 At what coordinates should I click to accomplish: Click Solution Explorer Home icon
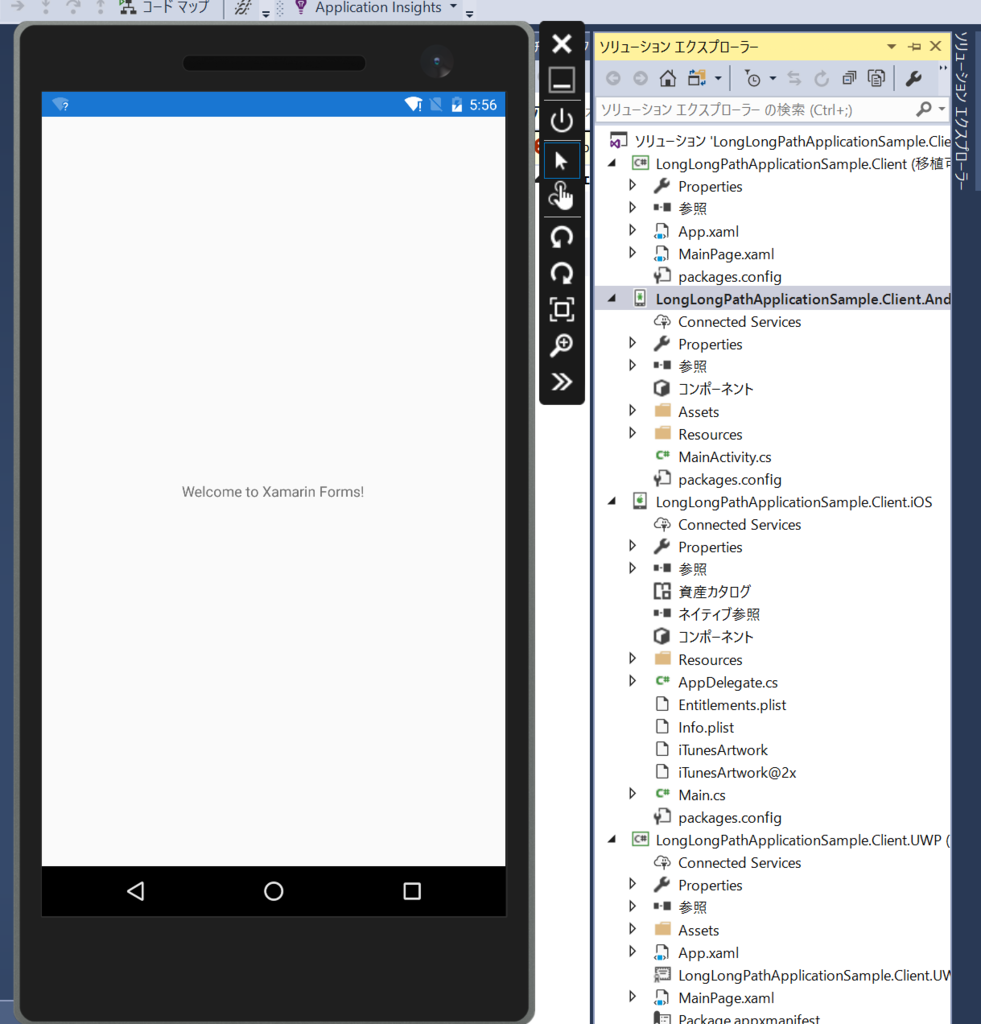tap(667, 78)
